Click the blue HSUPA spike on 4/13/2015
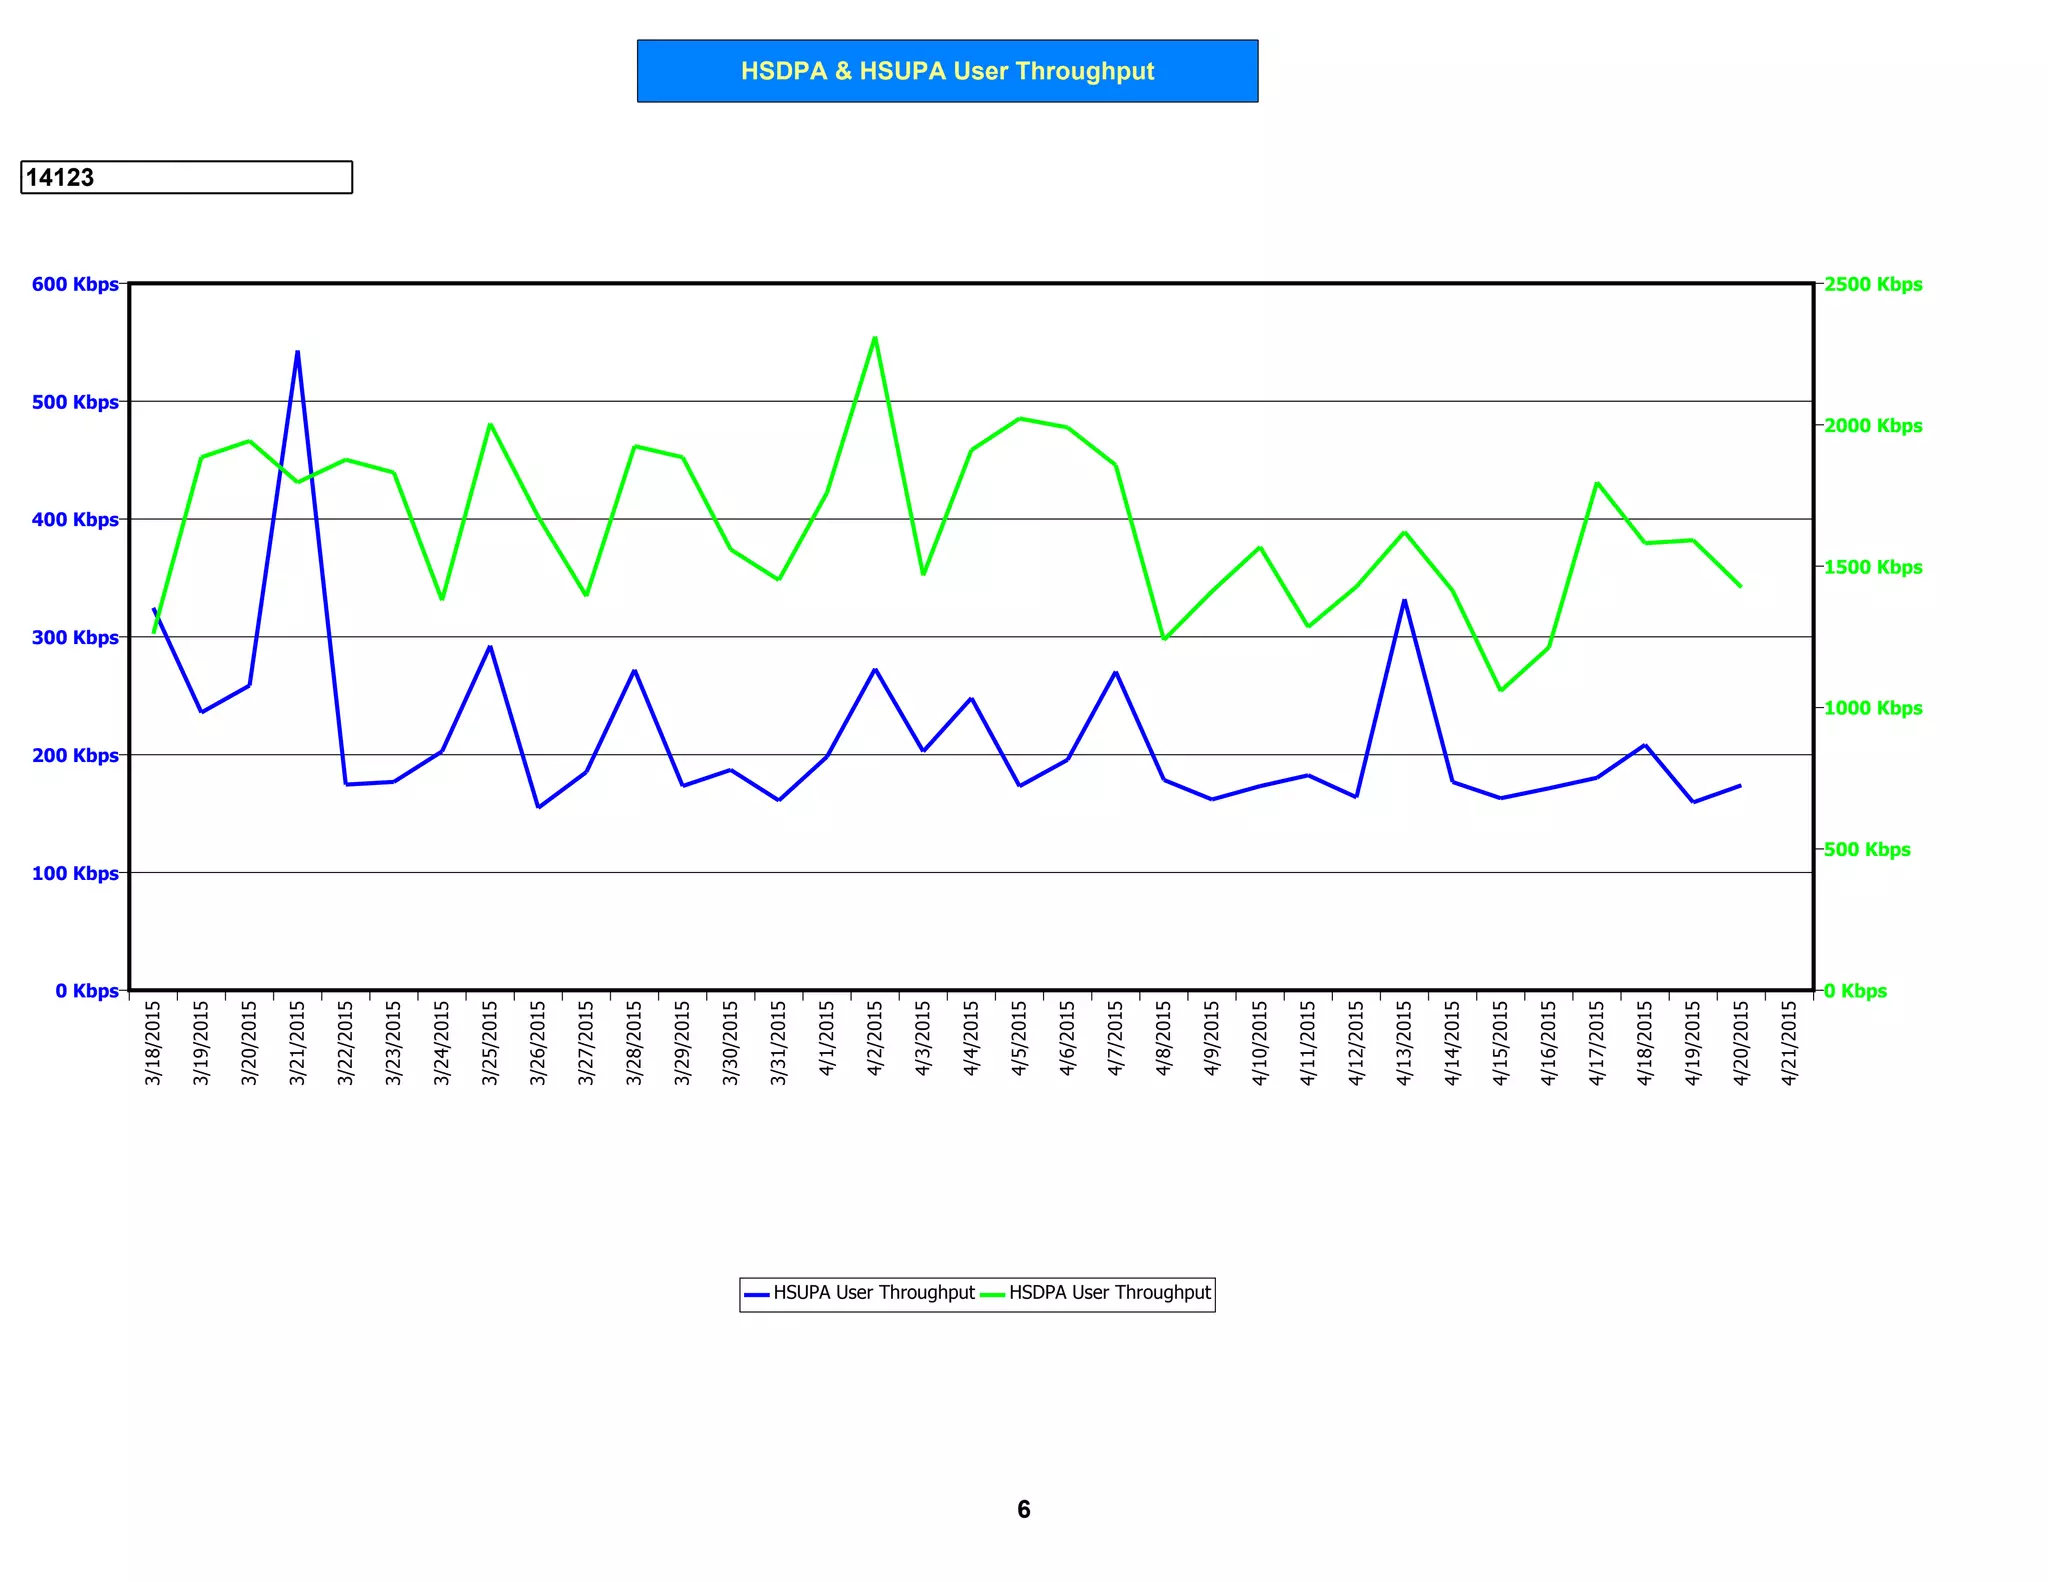This screenshot has width=2048, height=1582. point(1404,601)
